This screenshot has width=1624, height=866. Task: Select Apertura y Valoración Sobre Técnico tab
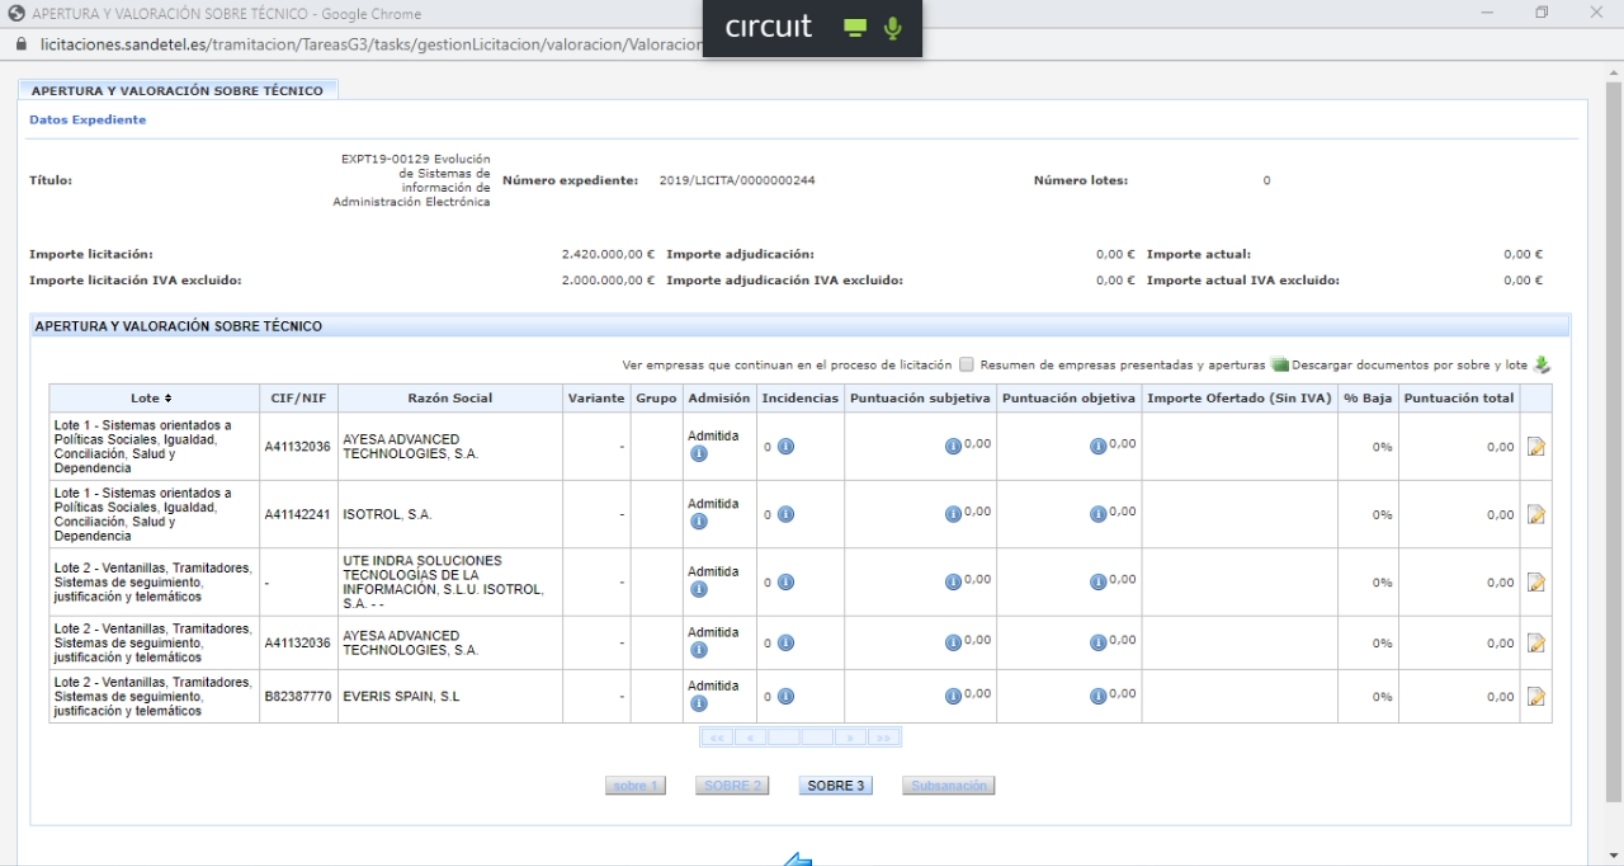177,90
